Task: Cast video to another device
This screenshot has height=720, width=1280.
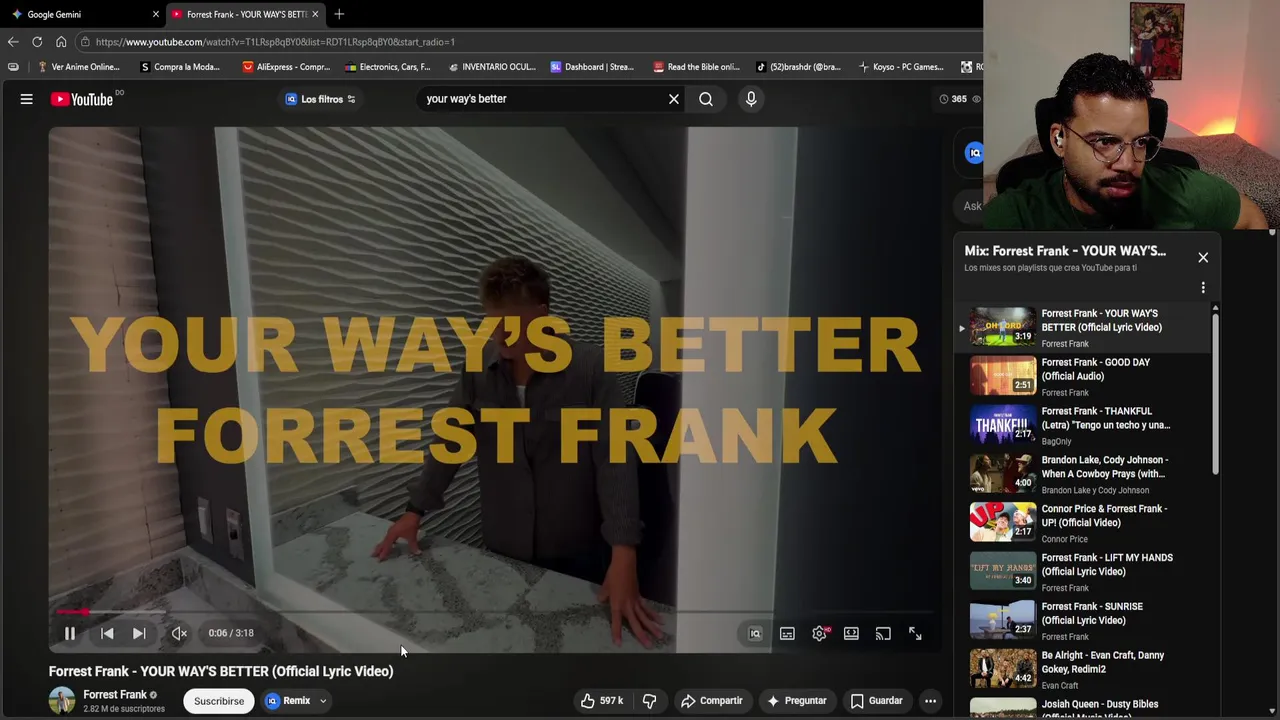Action: (883, 633)
